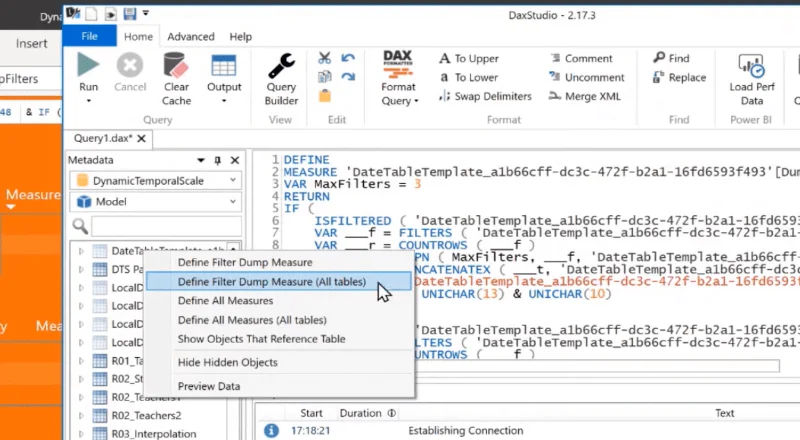Viewport: 800px width, 440px height.
Task: Click the info icon in the log row
Action: (x=271, y=431)
